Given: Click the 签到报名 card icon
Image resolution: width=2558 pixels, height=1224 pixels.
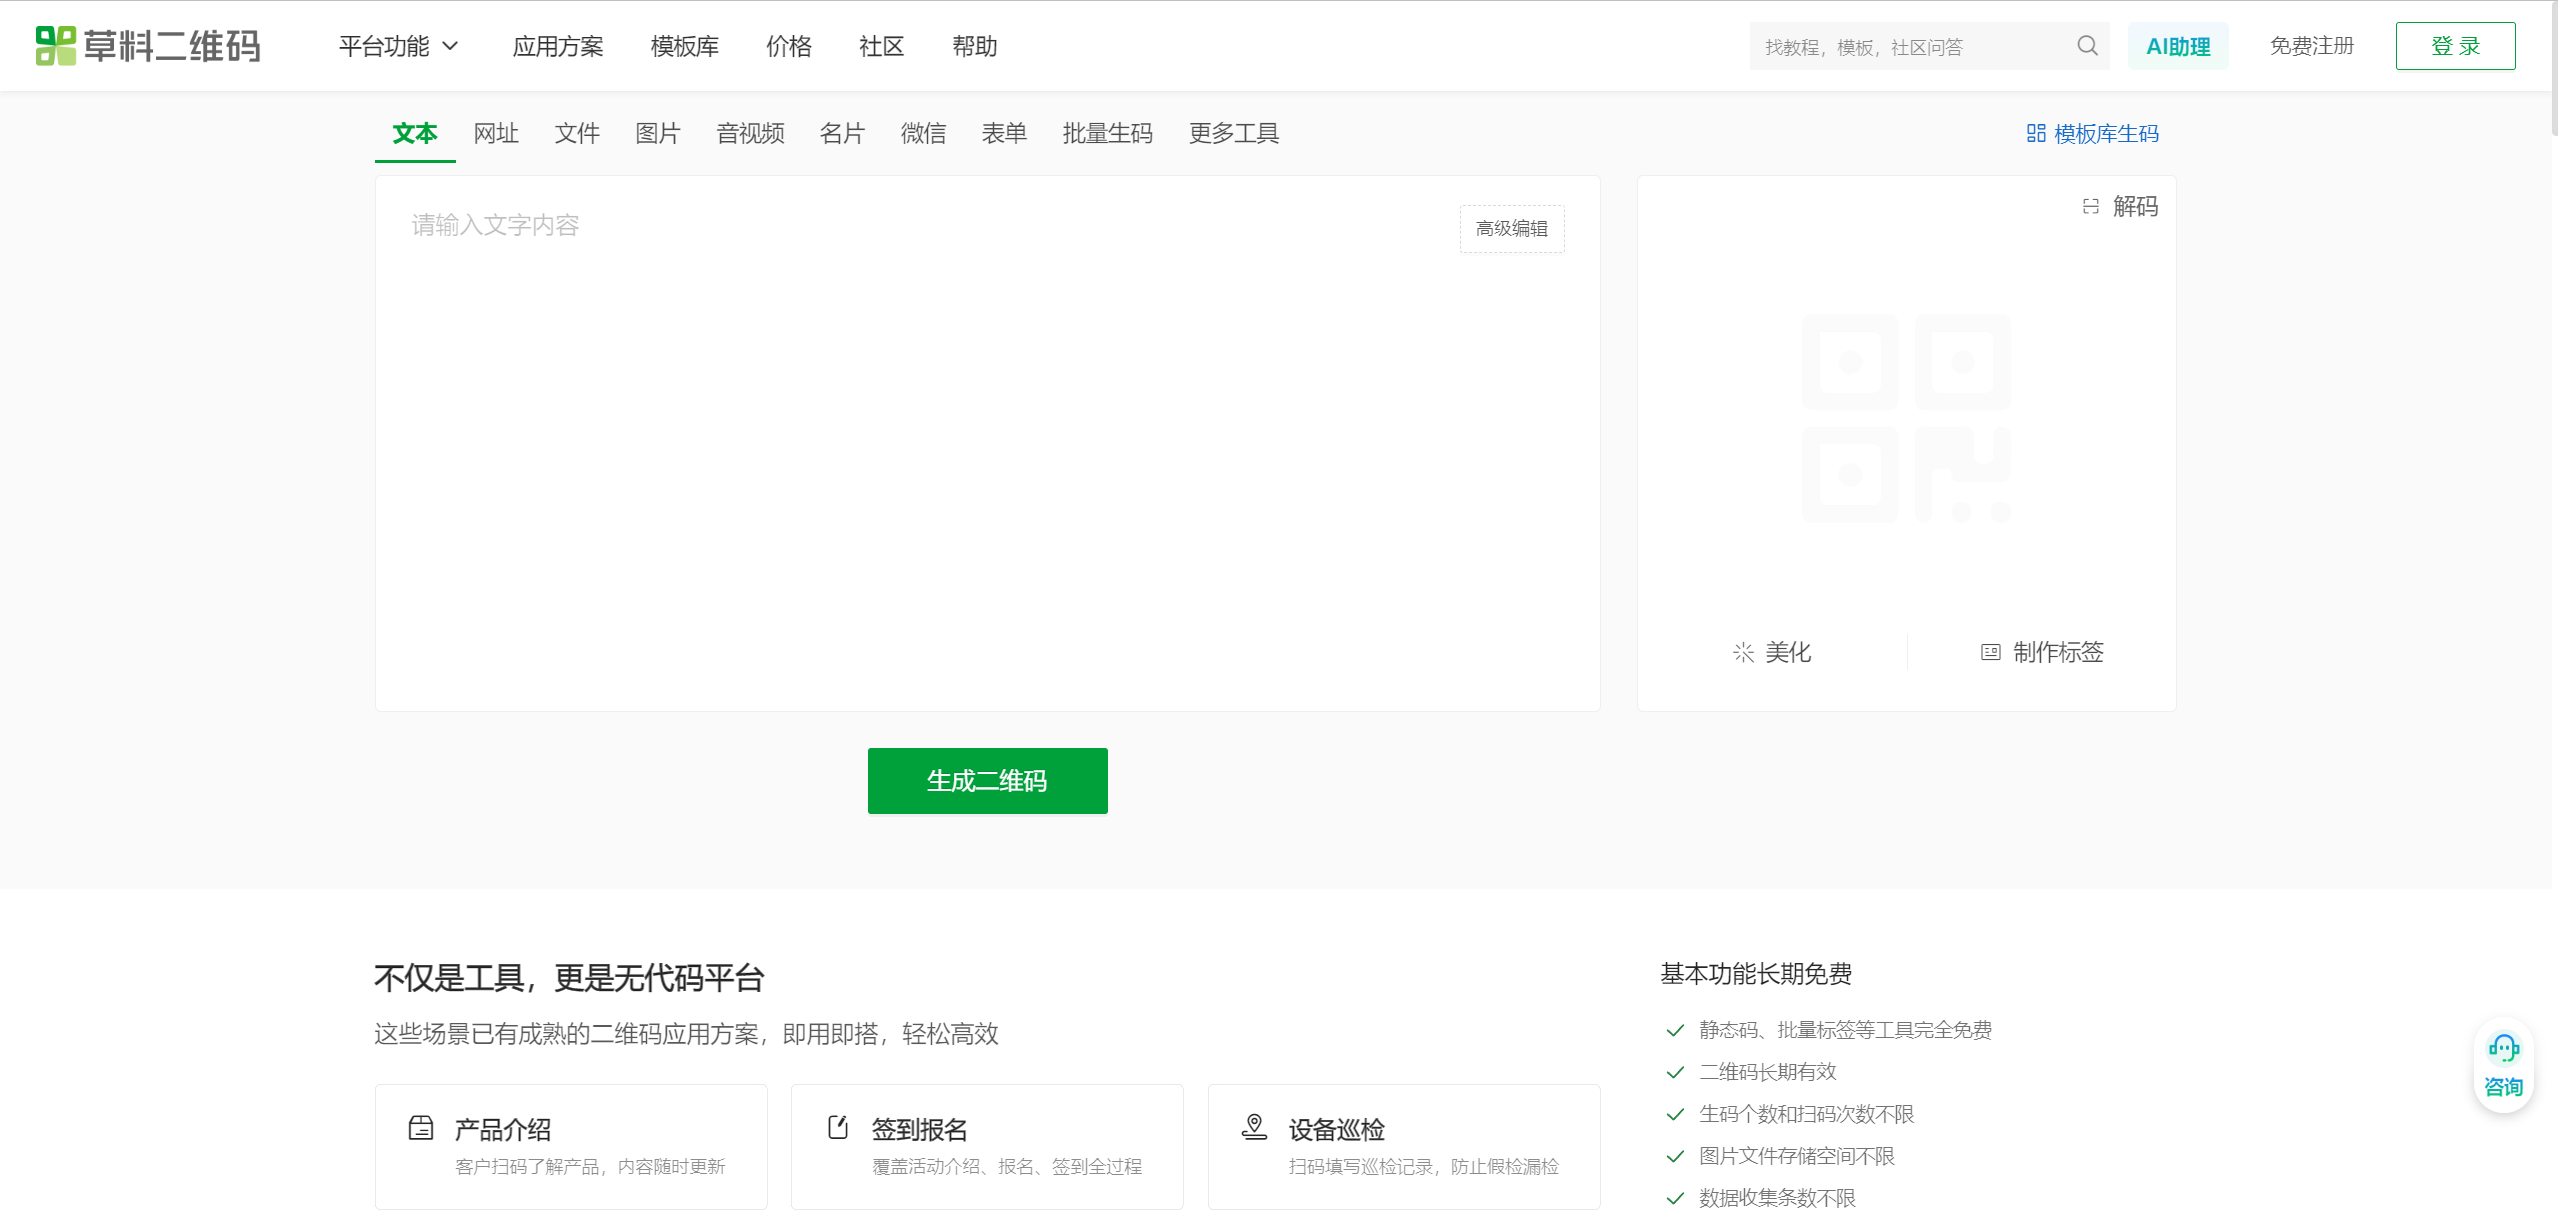Looking at the screenshot, I should tap(838, 1128).
